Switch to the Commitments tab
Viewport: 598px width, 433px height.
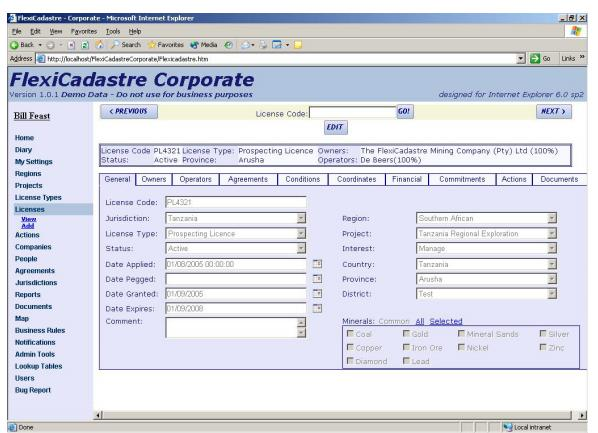(x=462, y=179)
